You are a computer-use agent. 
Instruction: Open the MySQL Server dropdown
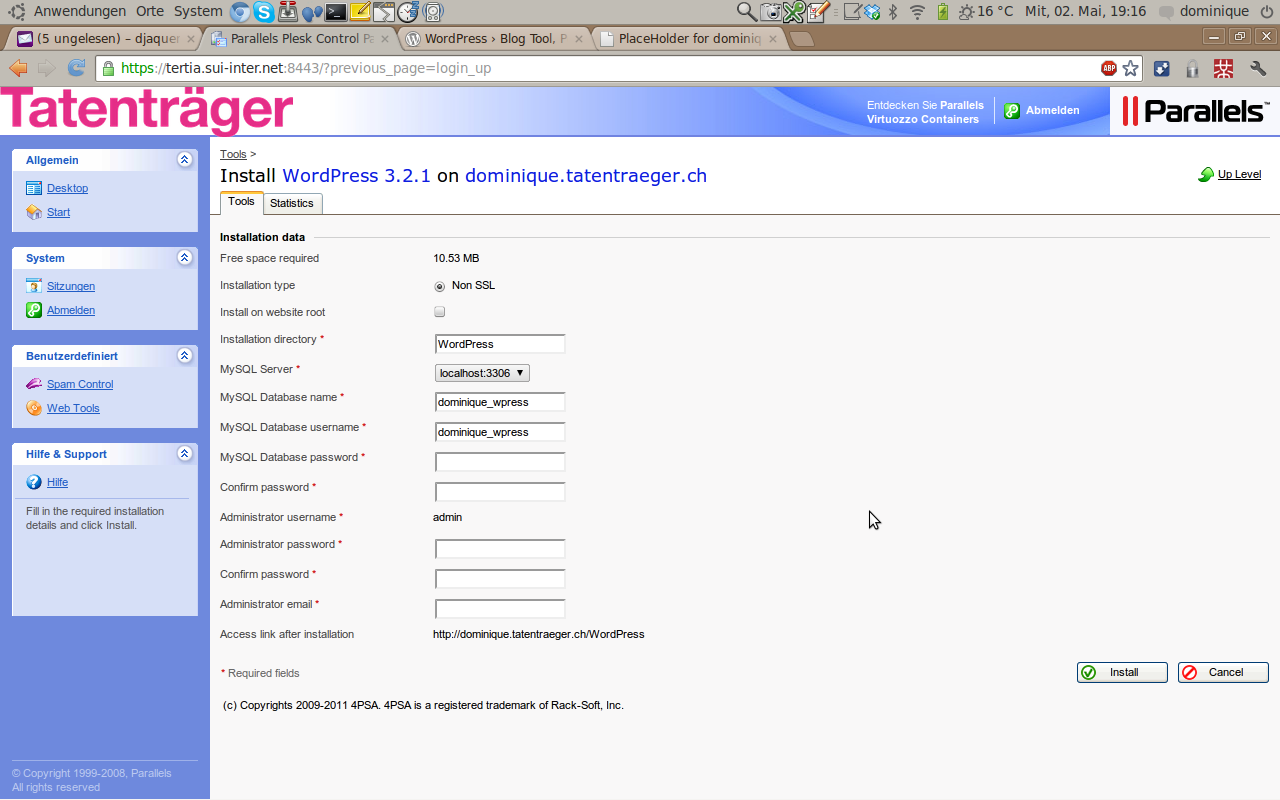[x=482, y=373]
